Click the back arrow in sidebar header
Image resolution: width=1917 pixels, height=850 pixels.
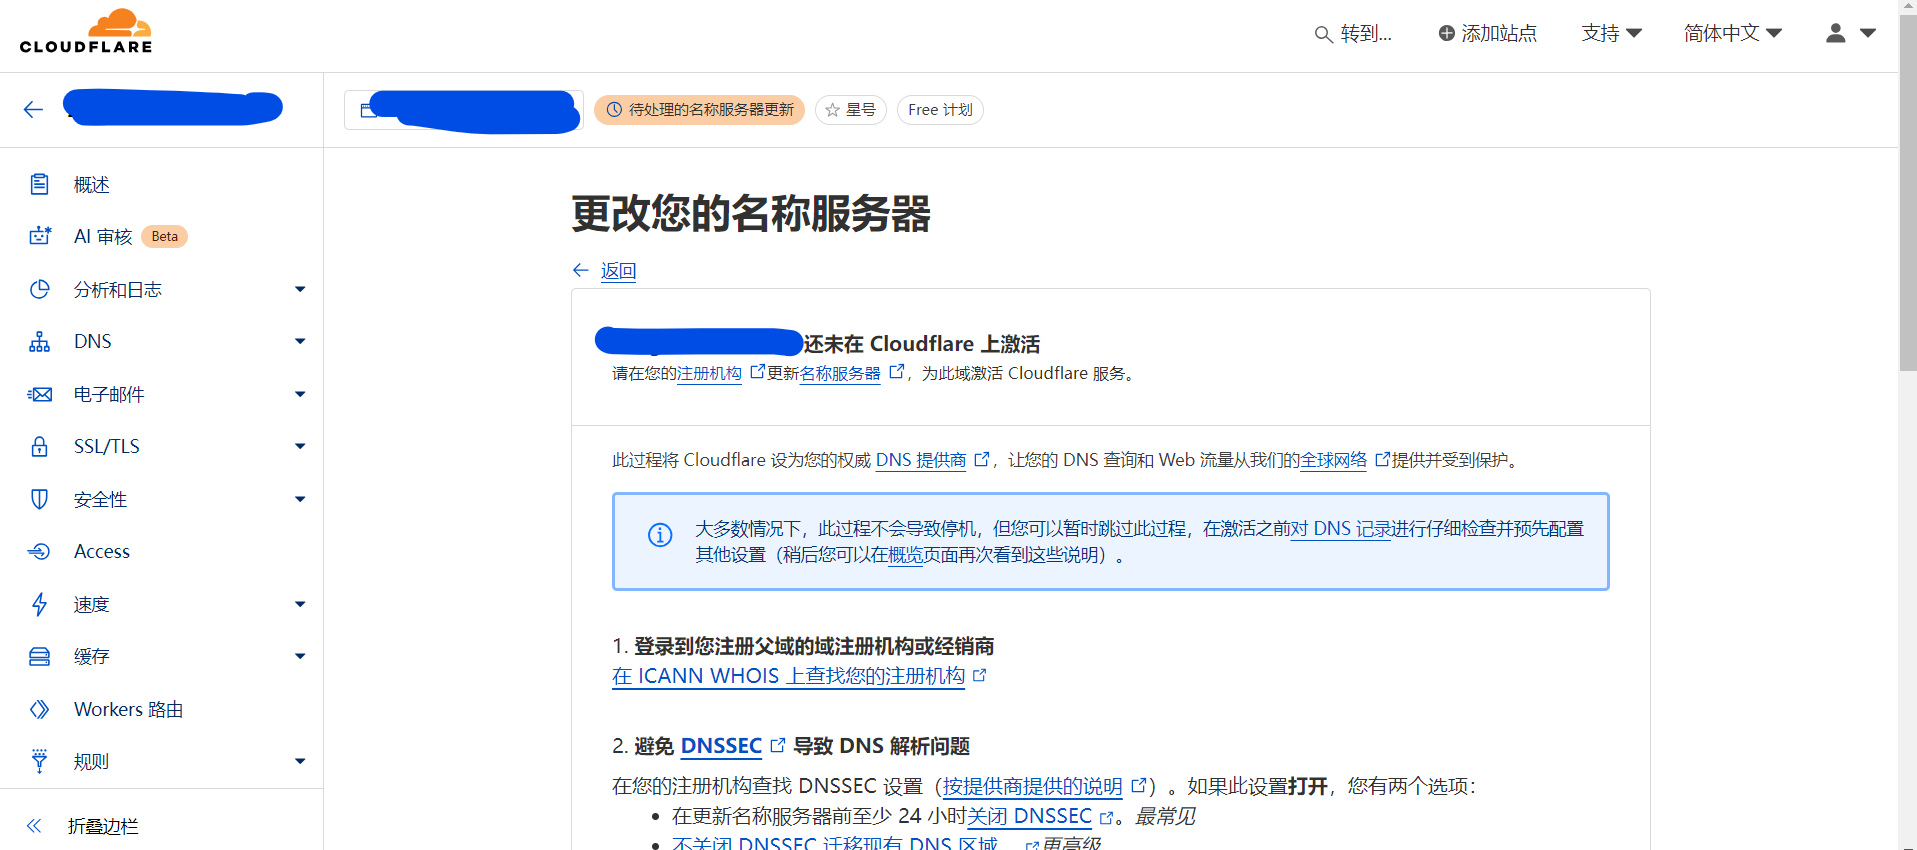(x=33, y=109)
